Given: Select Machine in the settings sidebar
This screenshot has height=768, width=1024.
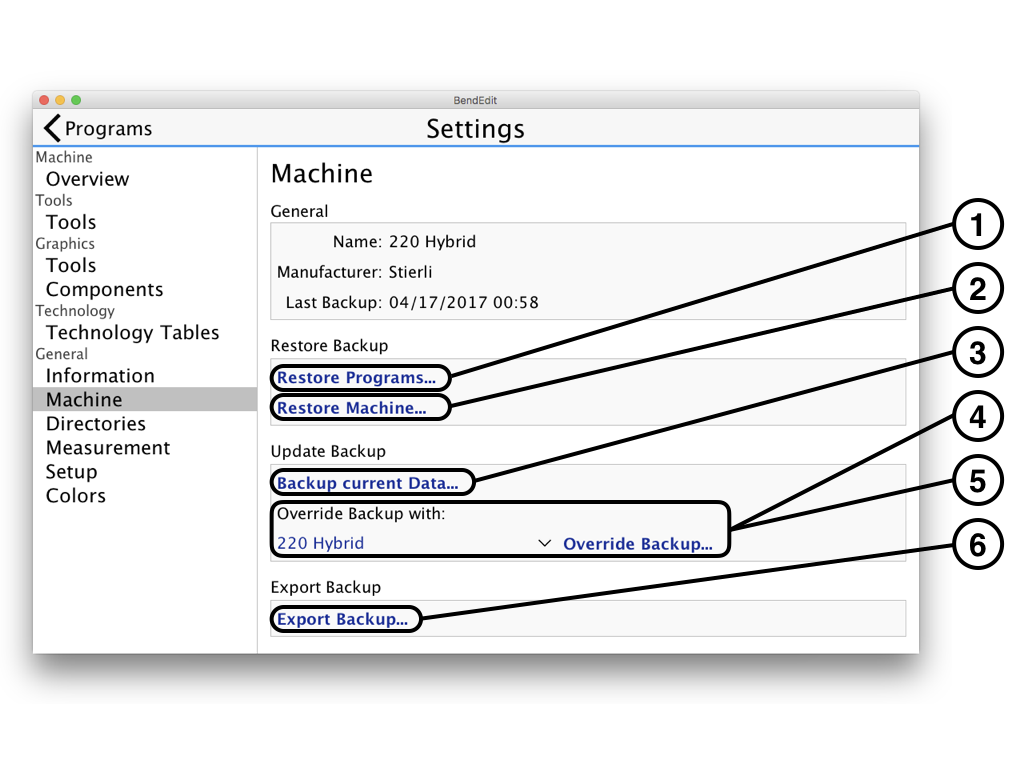Looking at the screenshot, I should pos(84,400).
